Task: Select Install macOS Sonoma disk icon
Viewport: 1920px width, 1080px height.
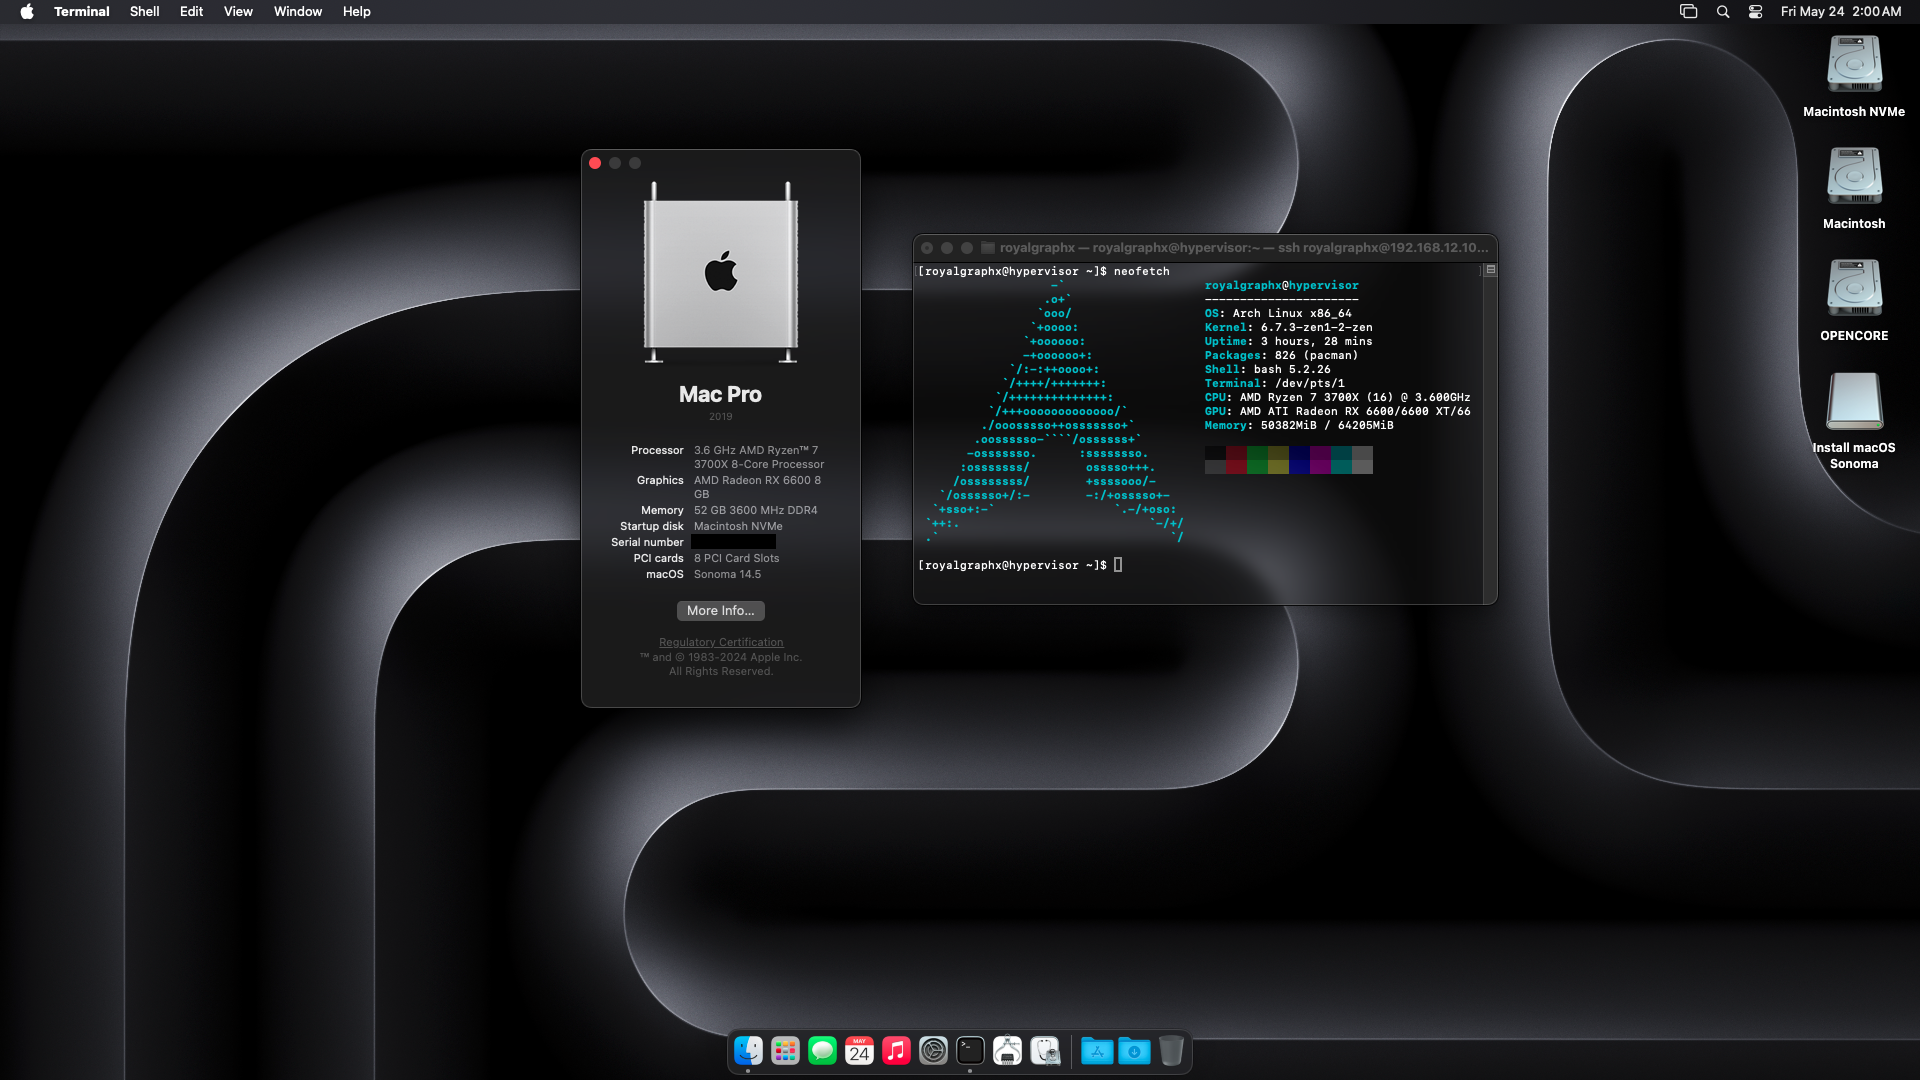Action: 1854,401
